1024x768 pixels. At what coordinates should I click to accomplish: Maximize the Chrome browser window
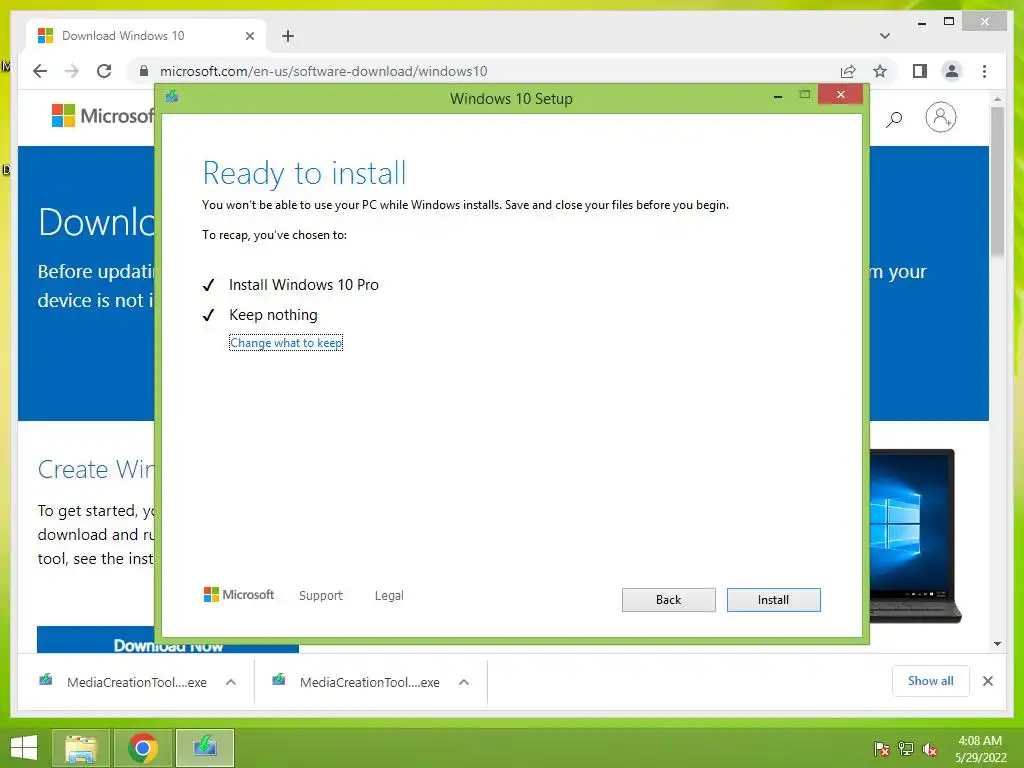pos(949,22)
